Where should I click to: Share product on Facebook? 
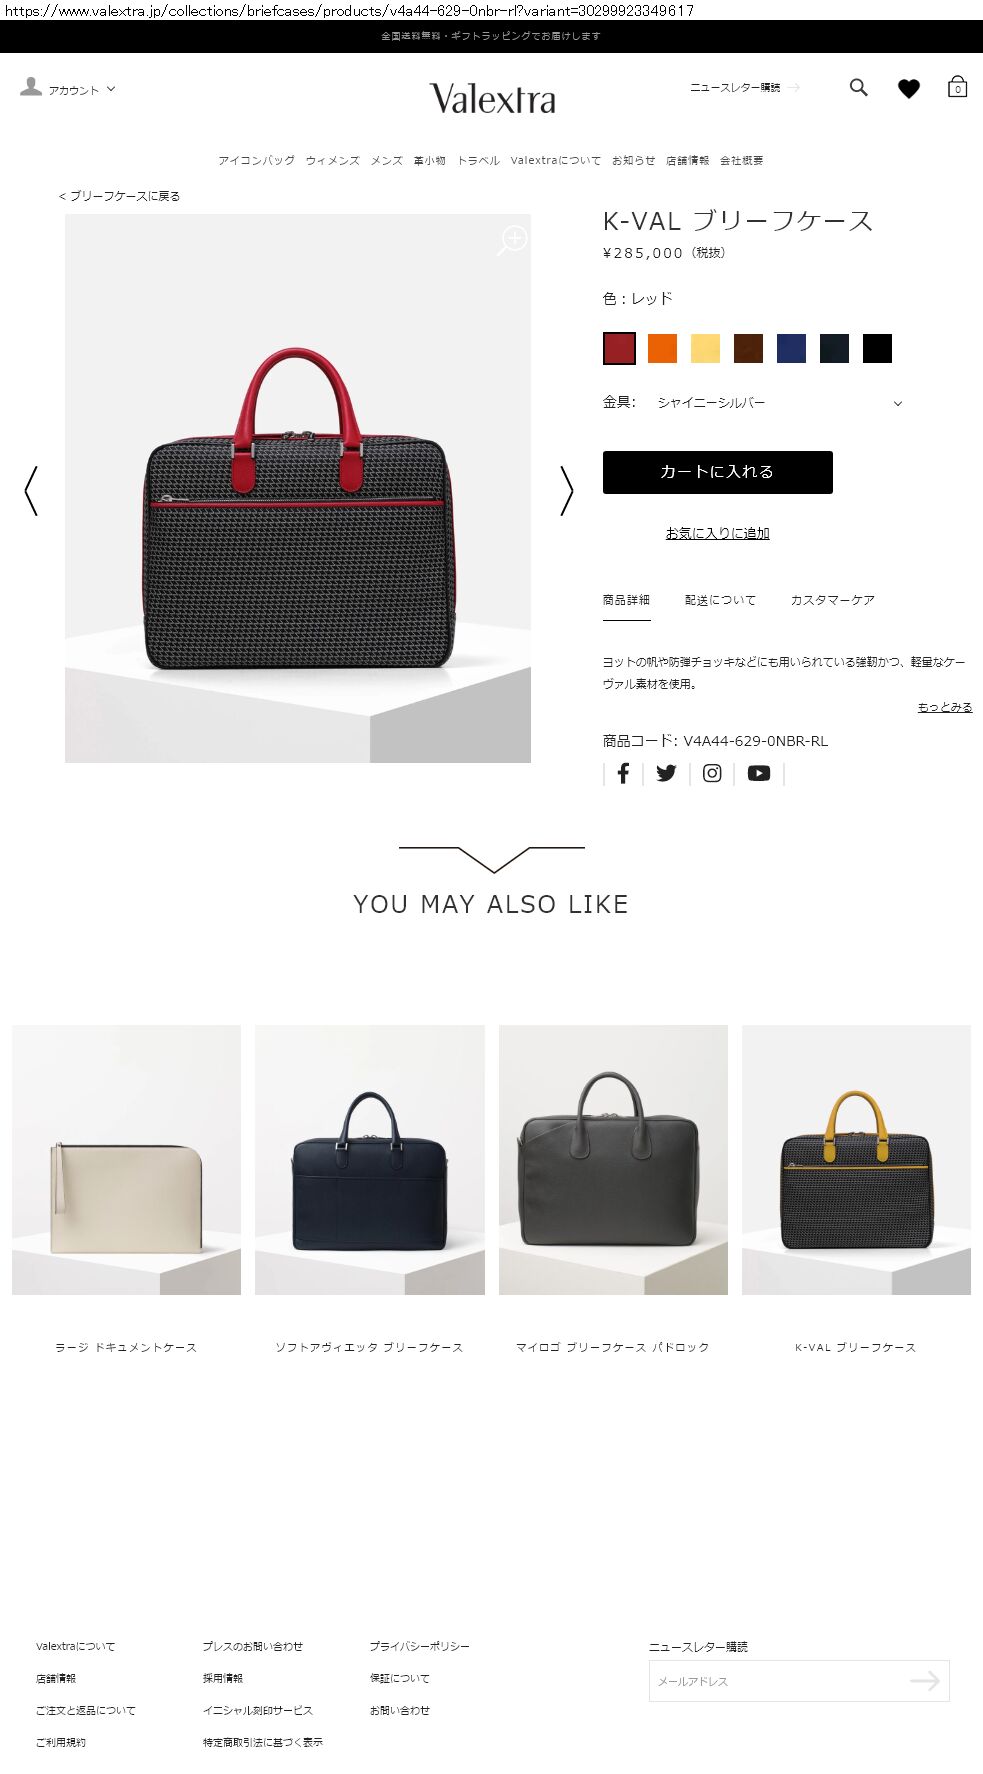coord(623,773)
